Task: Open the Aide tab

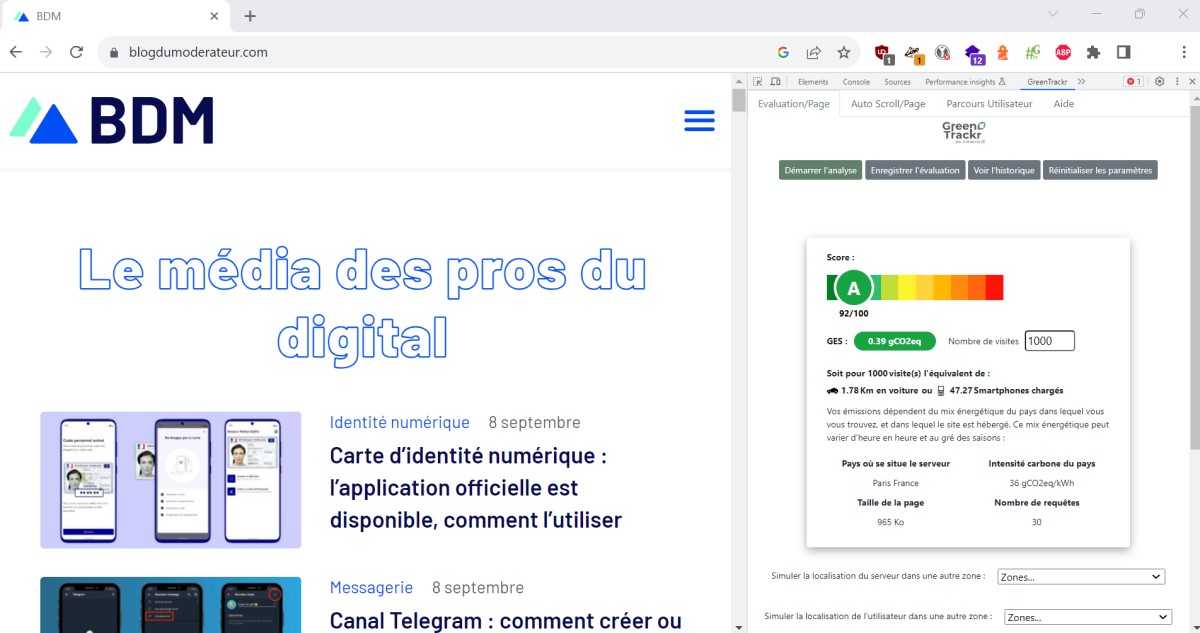Action: pyautogui.click(x=1064, y=104)
